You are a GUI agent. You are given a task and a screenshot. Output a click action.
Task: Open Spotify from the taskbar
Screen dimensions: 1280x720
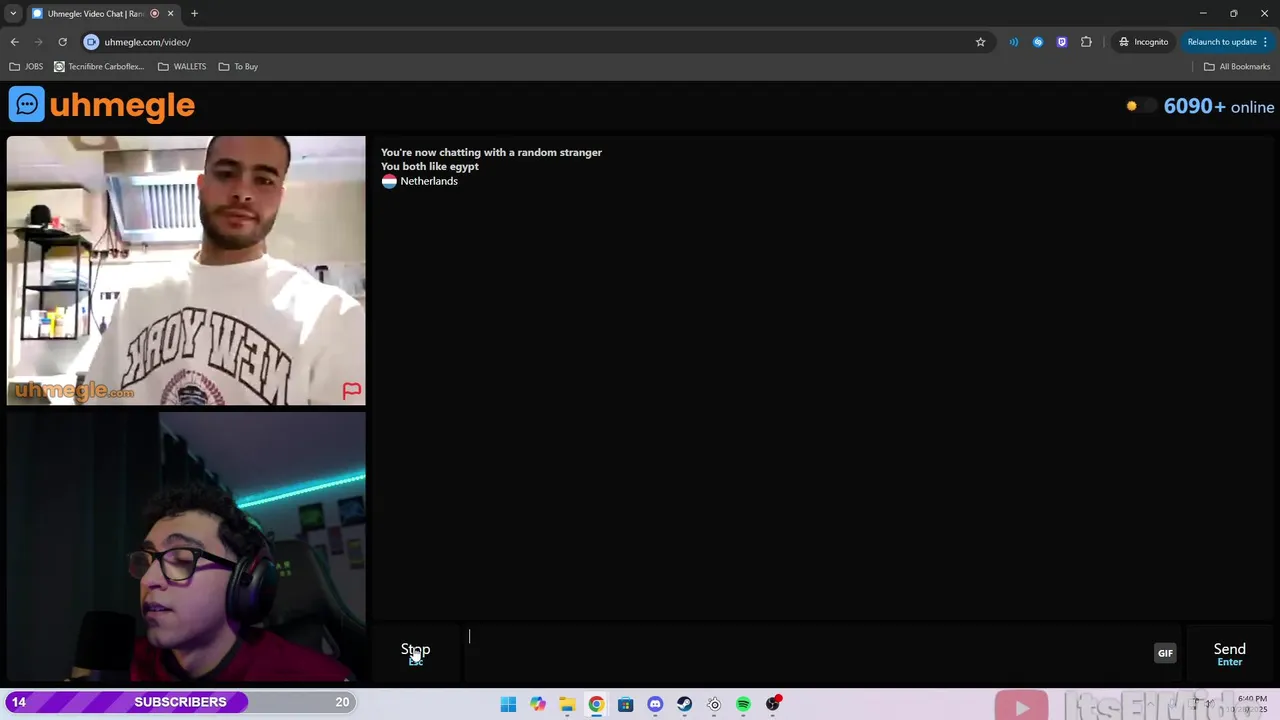click(x=743, y=704)
